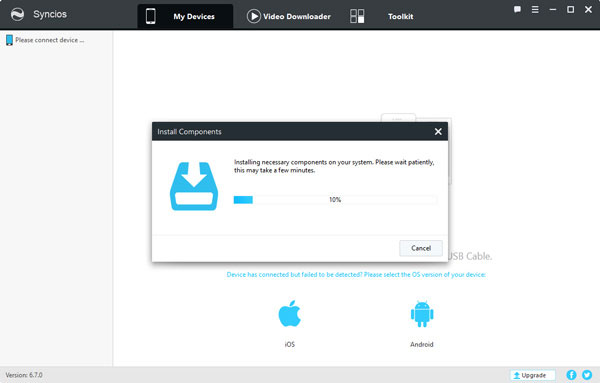This screenshot has width=600, height=383.
Task: Click the Syncios logo icon
Action: [x=17, y=14]
